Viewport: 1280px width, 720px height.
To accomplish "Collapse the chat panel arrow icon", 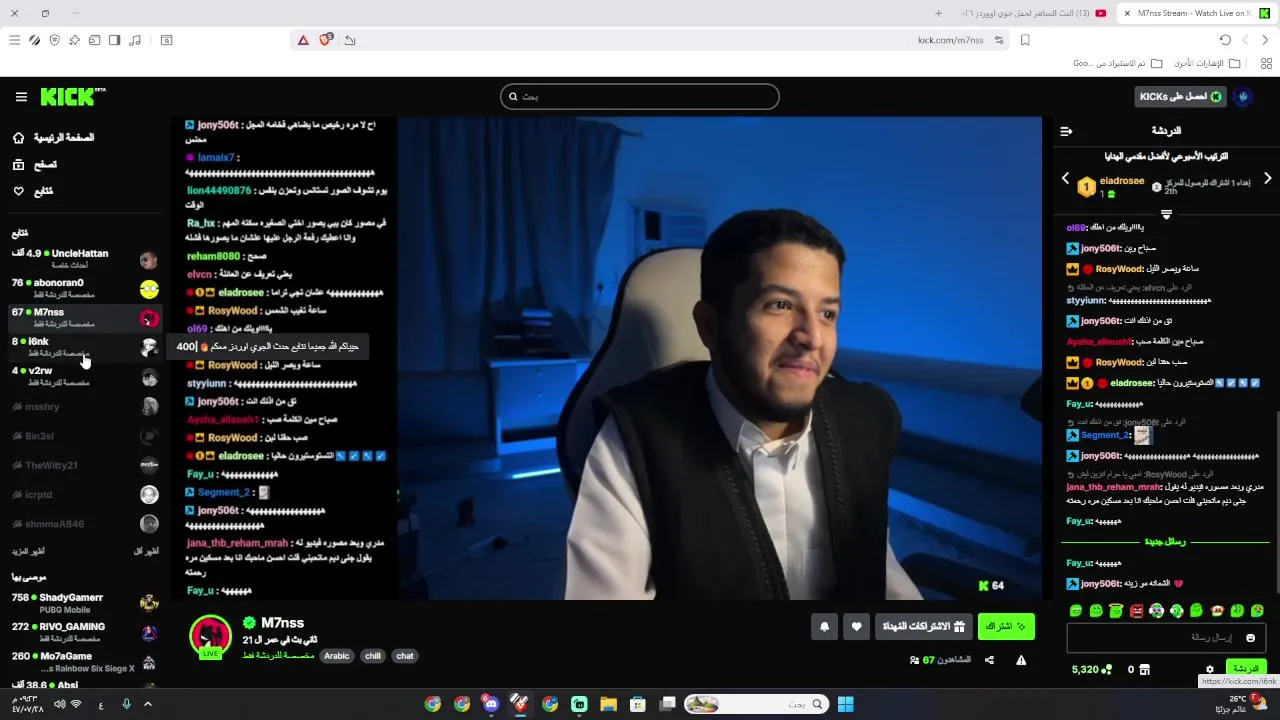I will (1066, 131).
